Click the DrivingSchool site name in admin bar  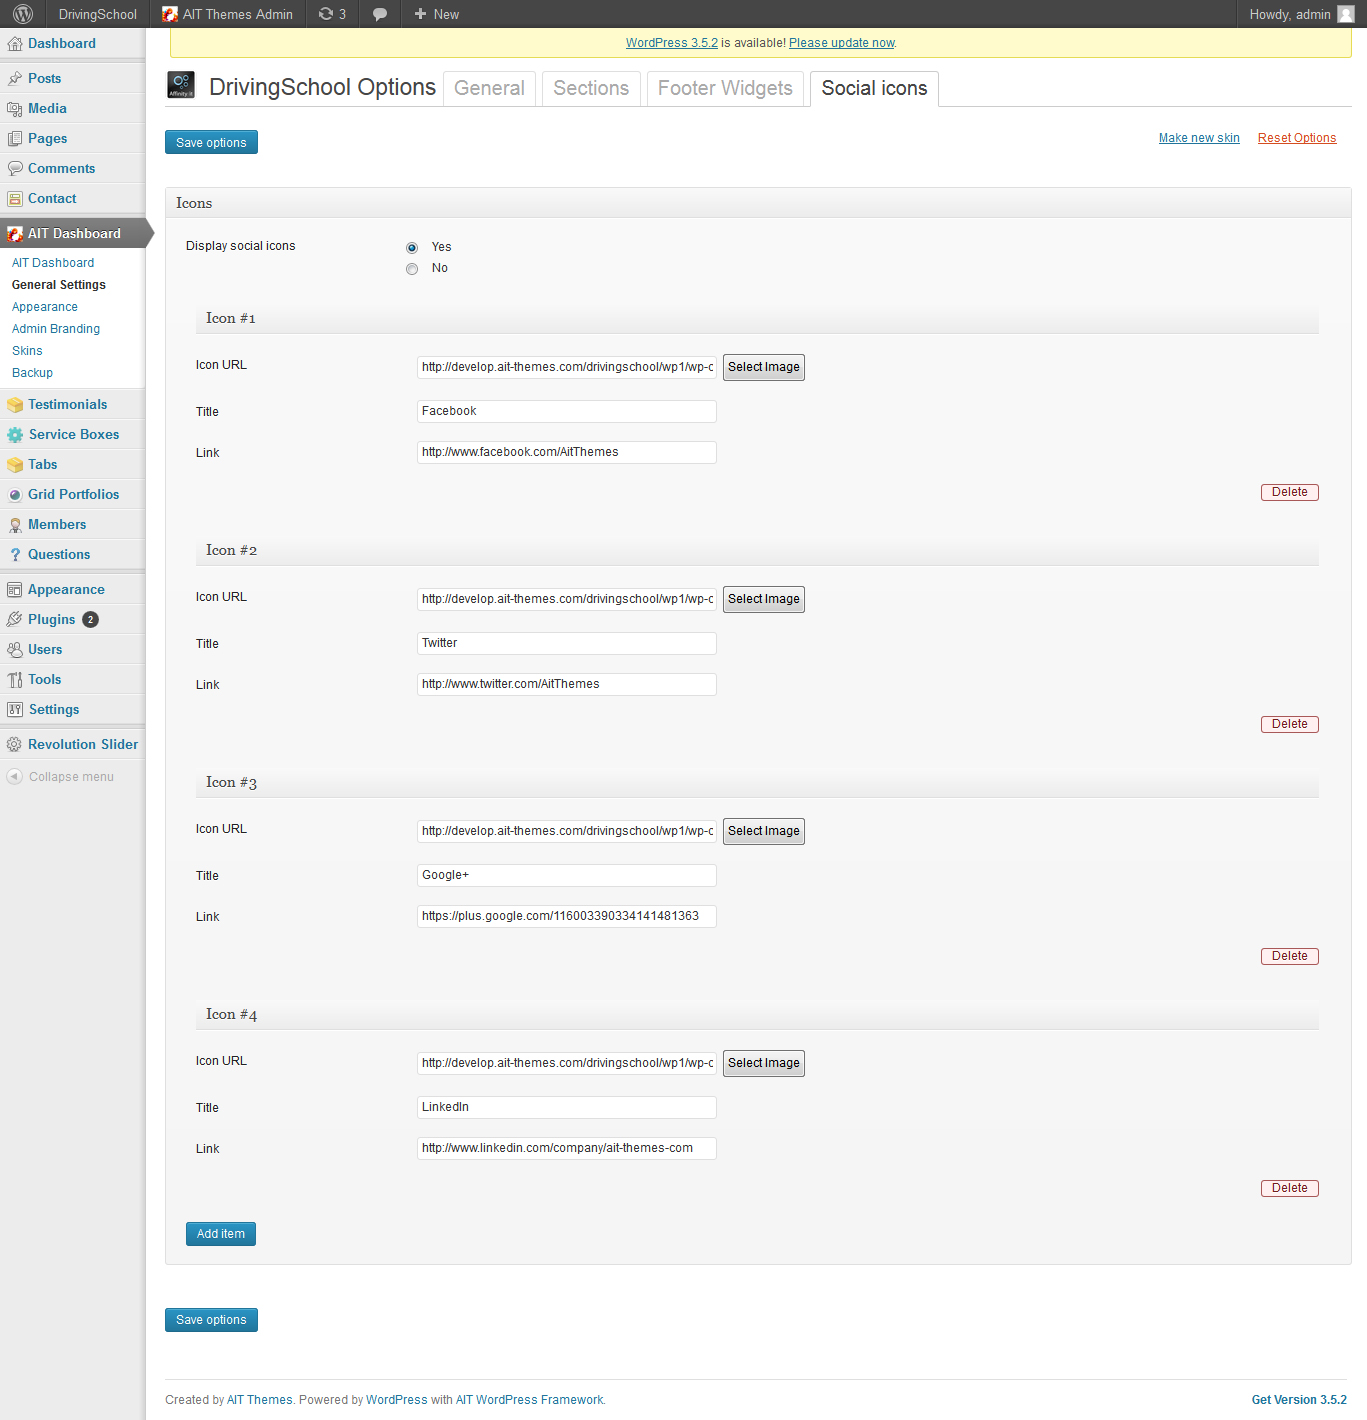point(97,14)
